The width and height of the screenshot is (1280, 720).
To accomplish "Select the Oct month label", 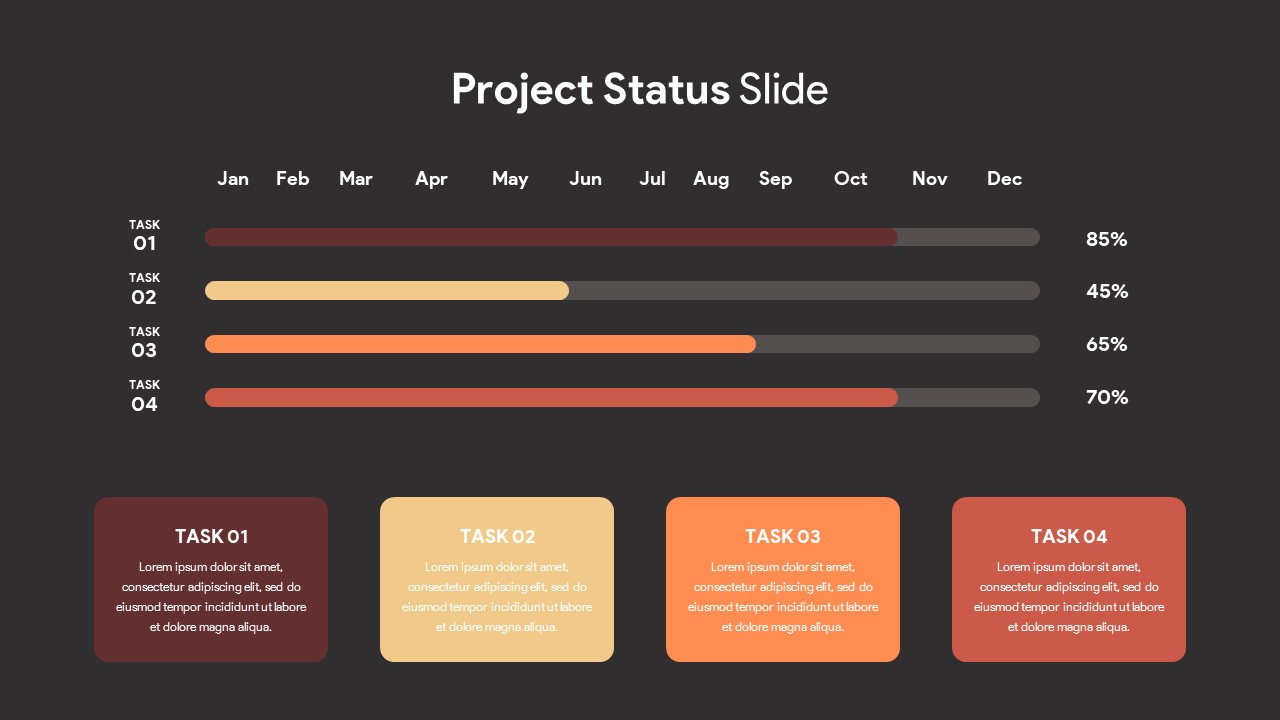I will coord(851,179).
